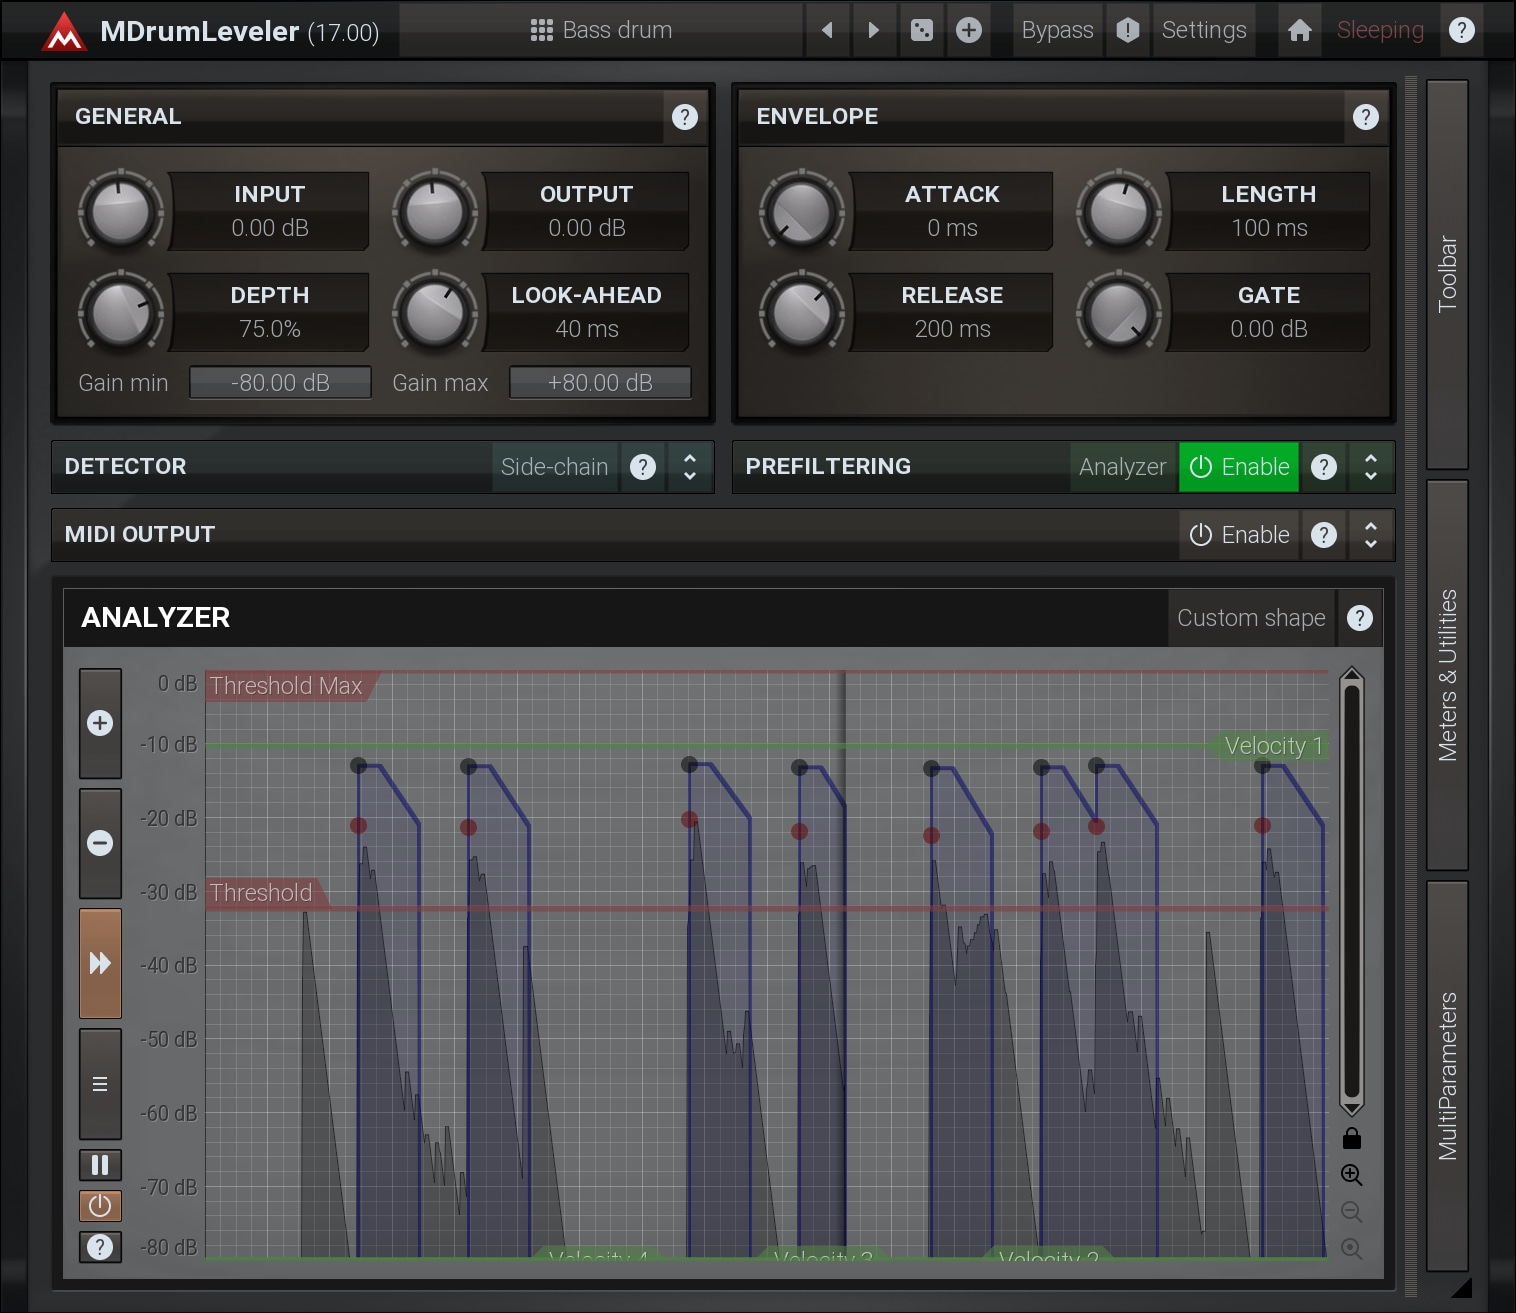Click the randomize dice icon

pyautogui.click(x=921, y=30)
